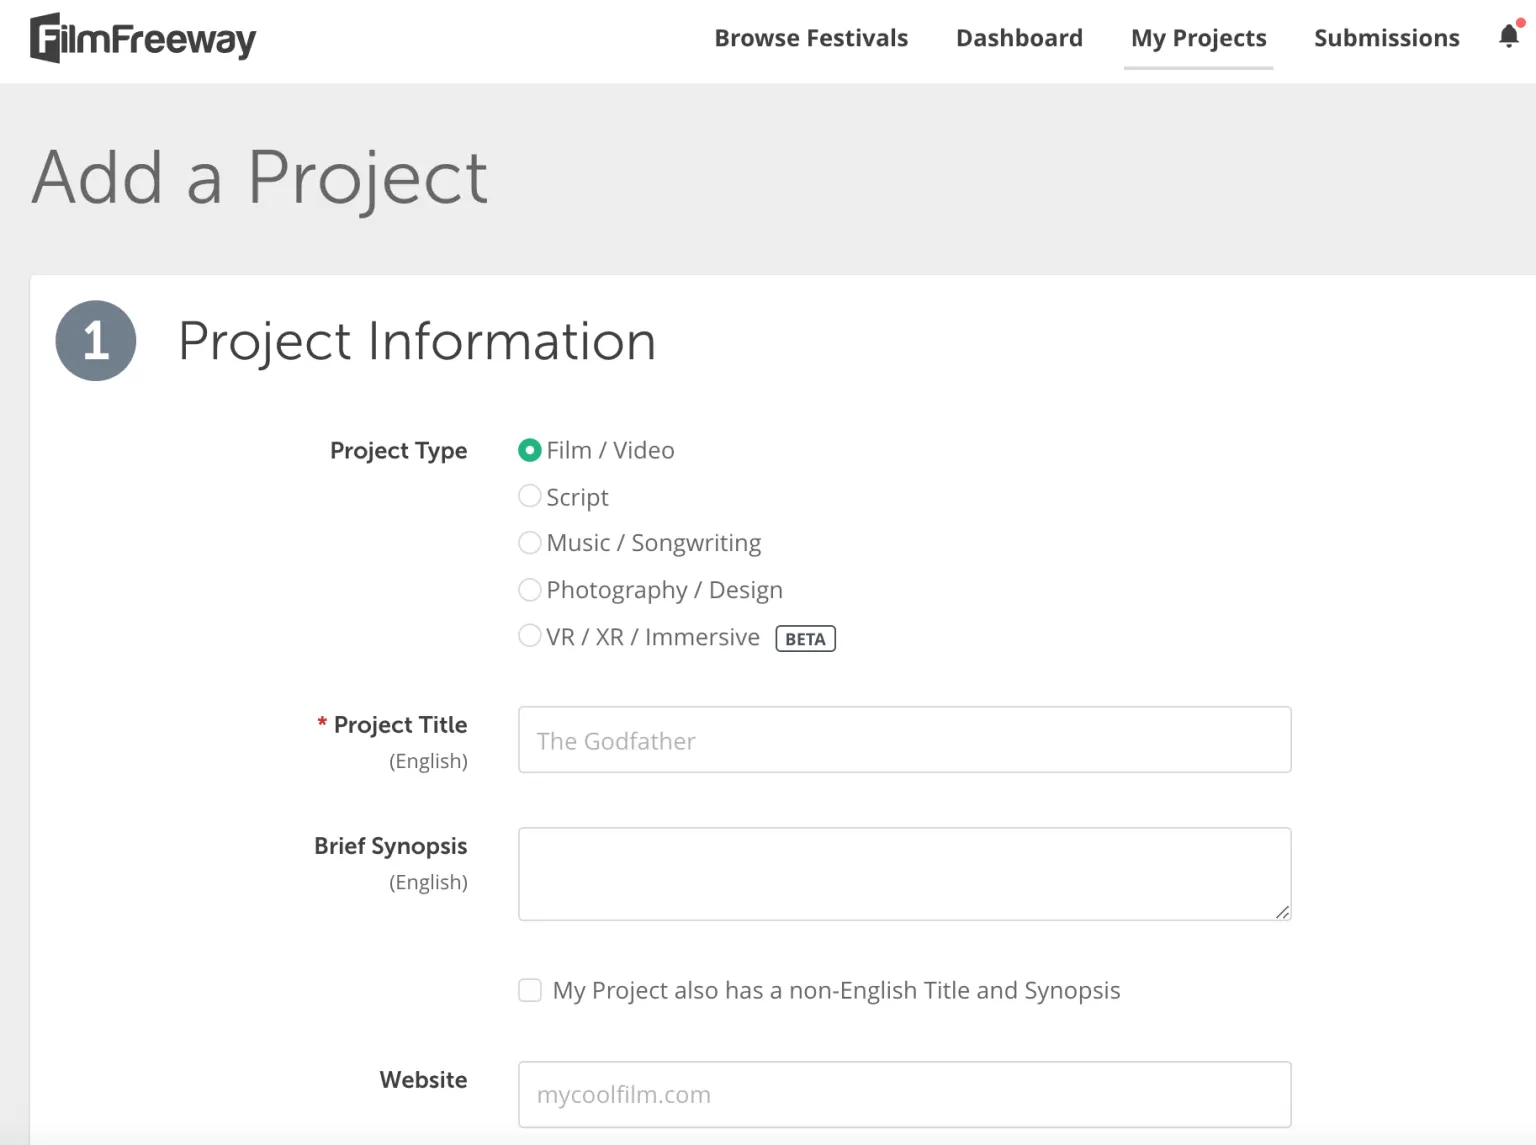Pick Photography / Design project type
Viewport: 1536px width, 1145px height.
[x=530, y=589]
